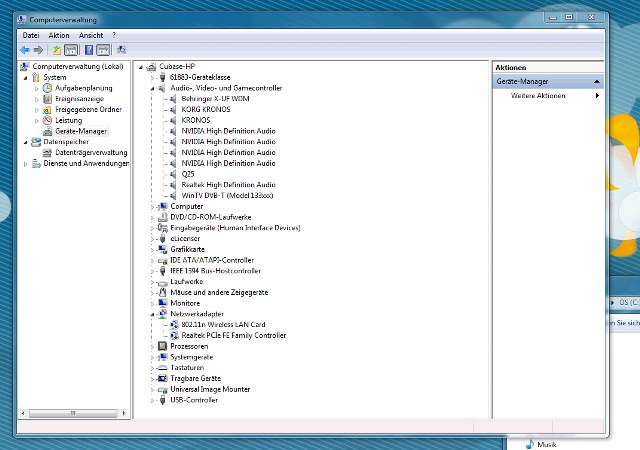Collapse the System node in left tree
Screen dimensions: 640x450
[x=25, y=78]
